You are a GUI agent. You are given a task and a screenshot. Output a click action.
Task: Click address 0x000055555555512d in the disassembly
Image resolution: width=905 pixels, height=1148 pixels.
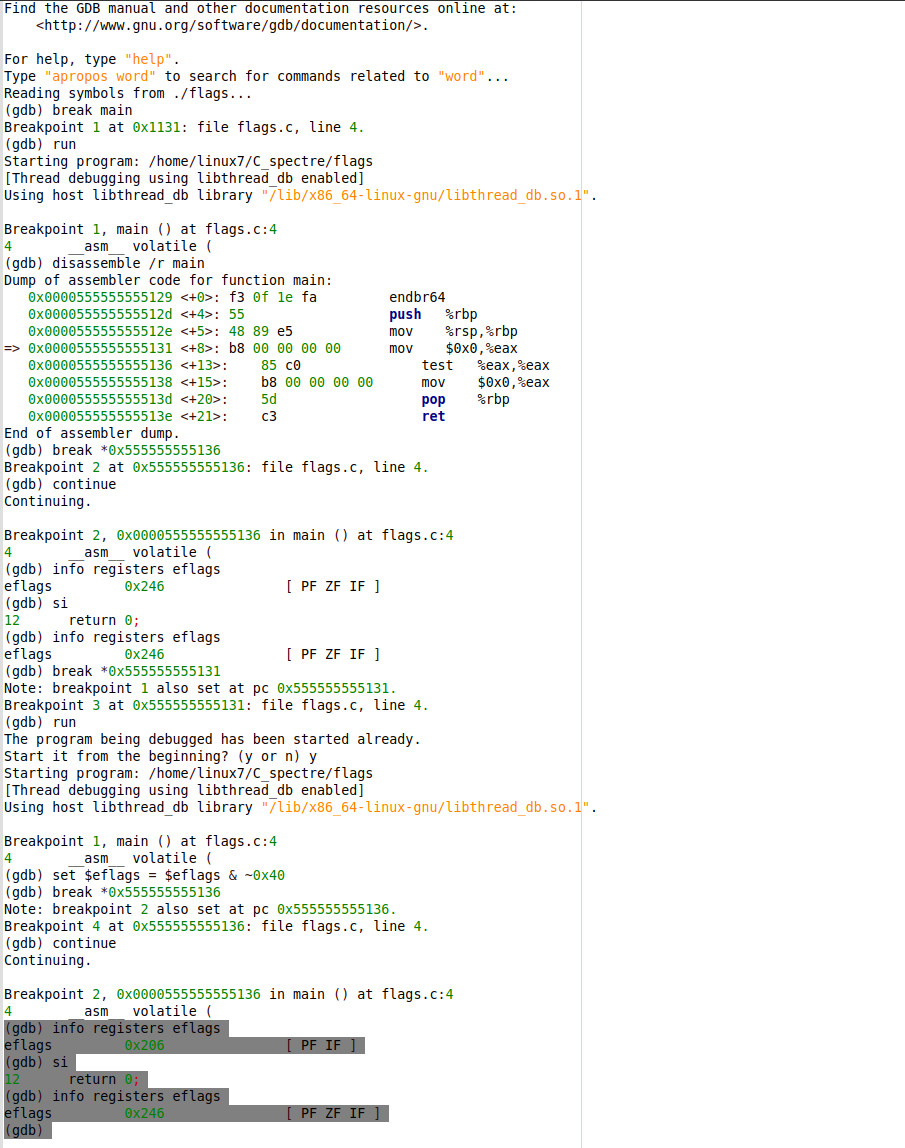pos(100,314)
